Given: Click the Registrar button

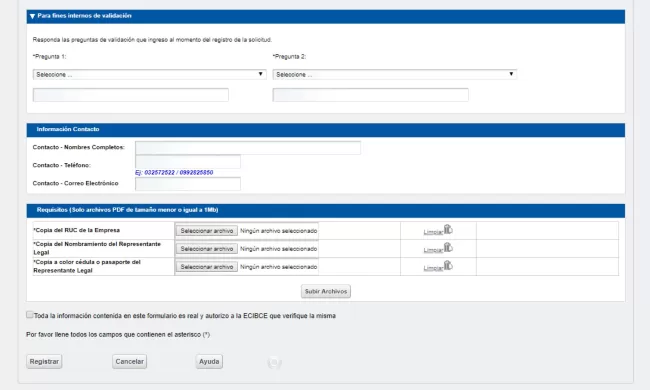Looking at the screenshot, I should coord(44,361).
